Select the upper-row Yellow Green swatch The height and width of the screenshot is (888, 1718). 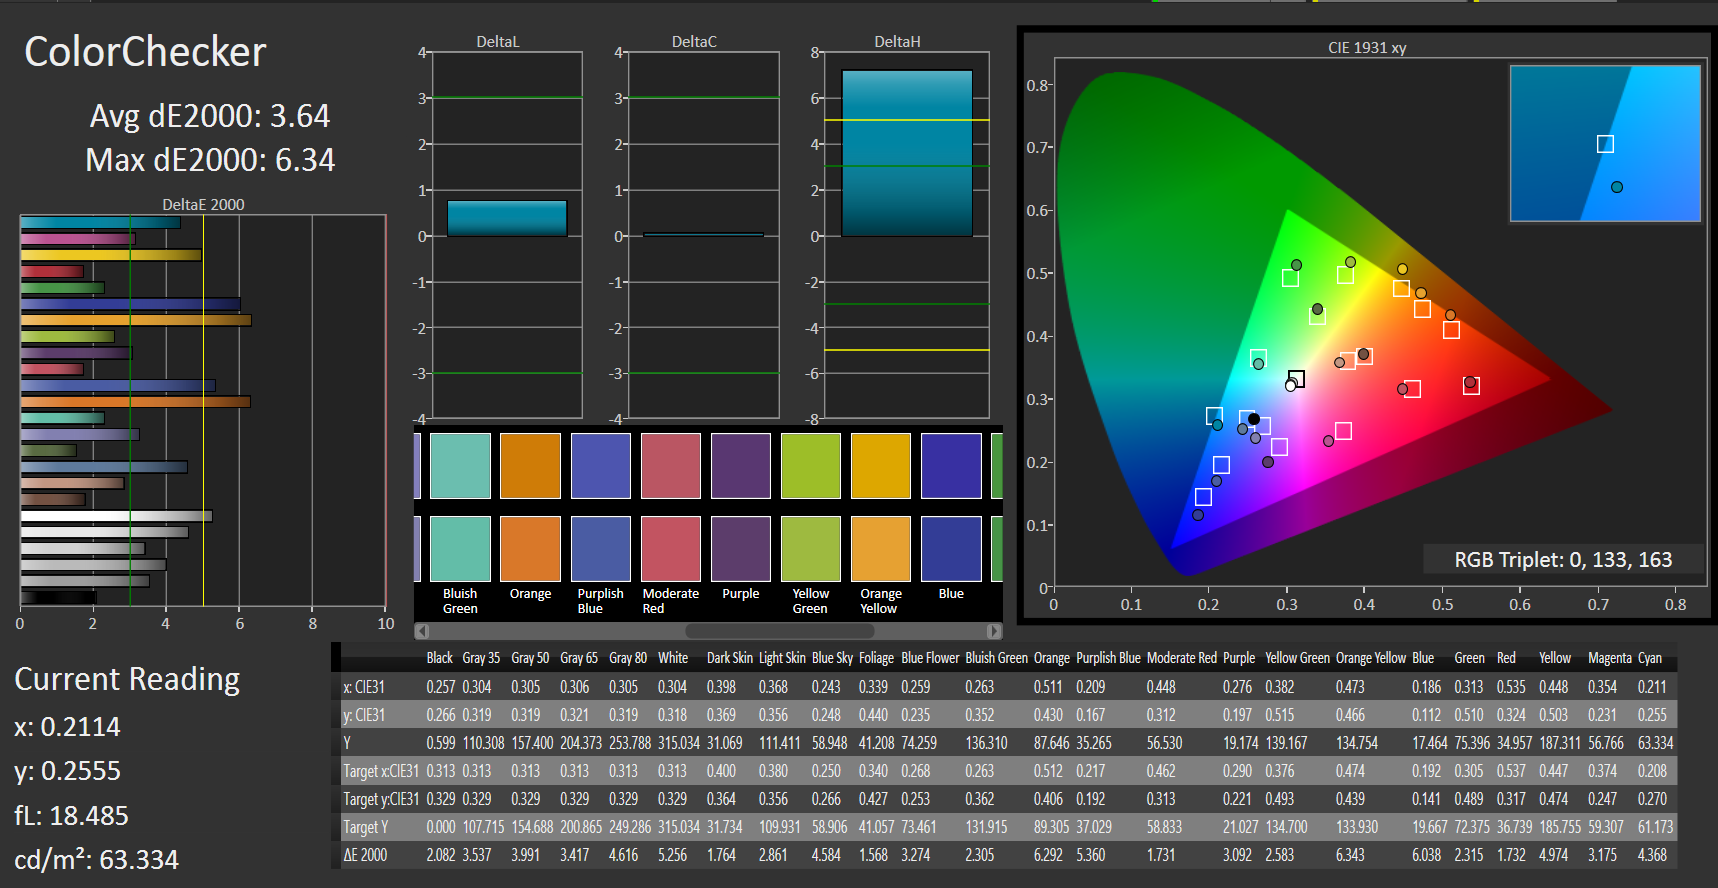[x=810, y=466]
